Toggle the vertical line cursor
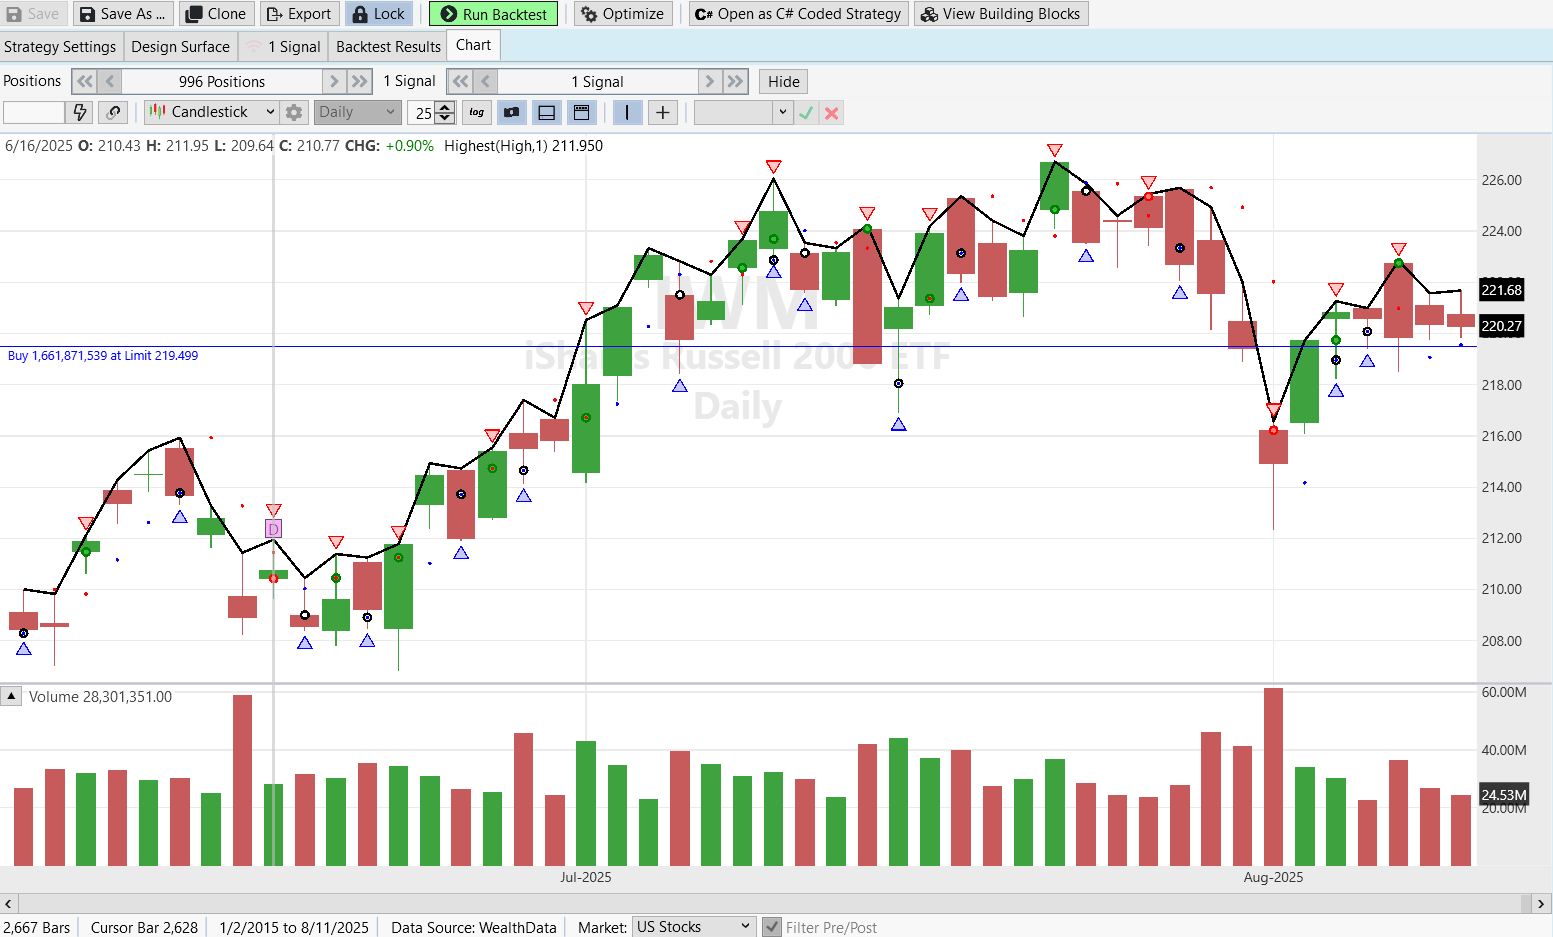The height and width of the screenshot is (937, 1553). [627, 113]
